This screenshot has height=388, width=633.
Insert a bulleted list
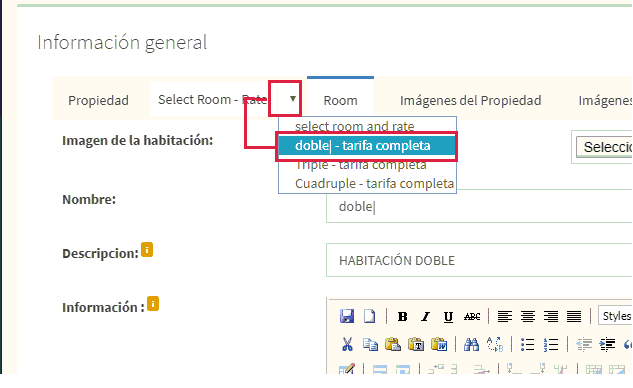click(x=528, y=344)
